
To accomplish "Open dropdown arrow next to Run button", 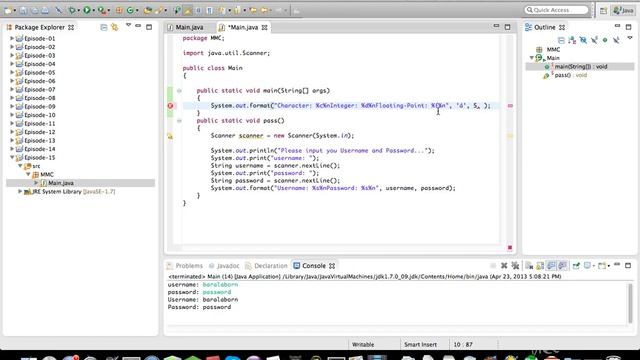I will (x=93, y=11).
